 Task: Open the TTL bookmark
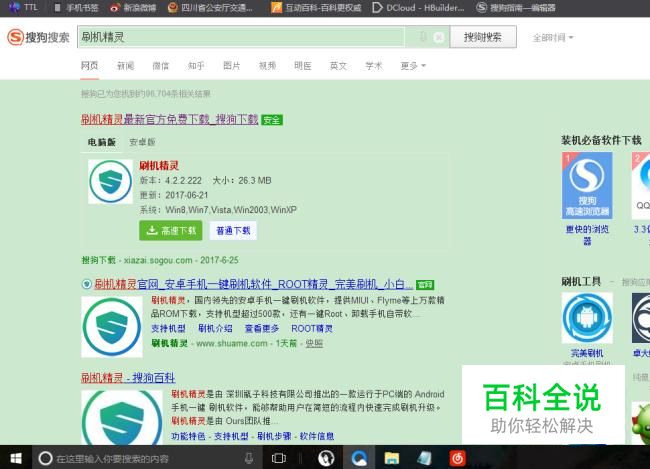(x=24, y=7)
